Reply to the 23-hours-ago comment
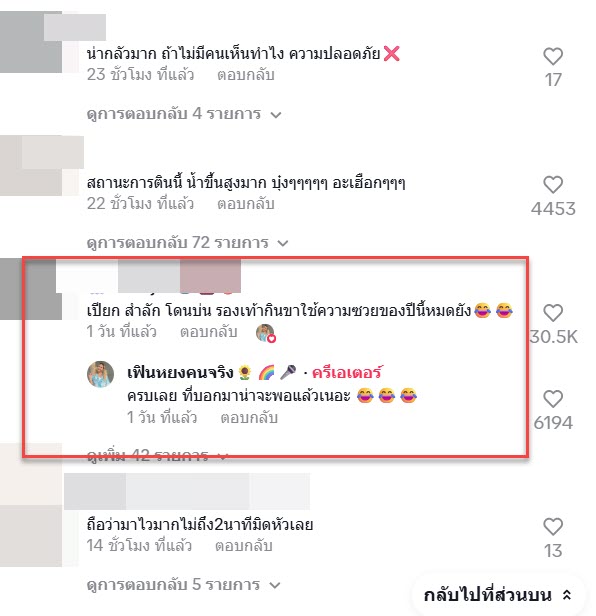 246,75
